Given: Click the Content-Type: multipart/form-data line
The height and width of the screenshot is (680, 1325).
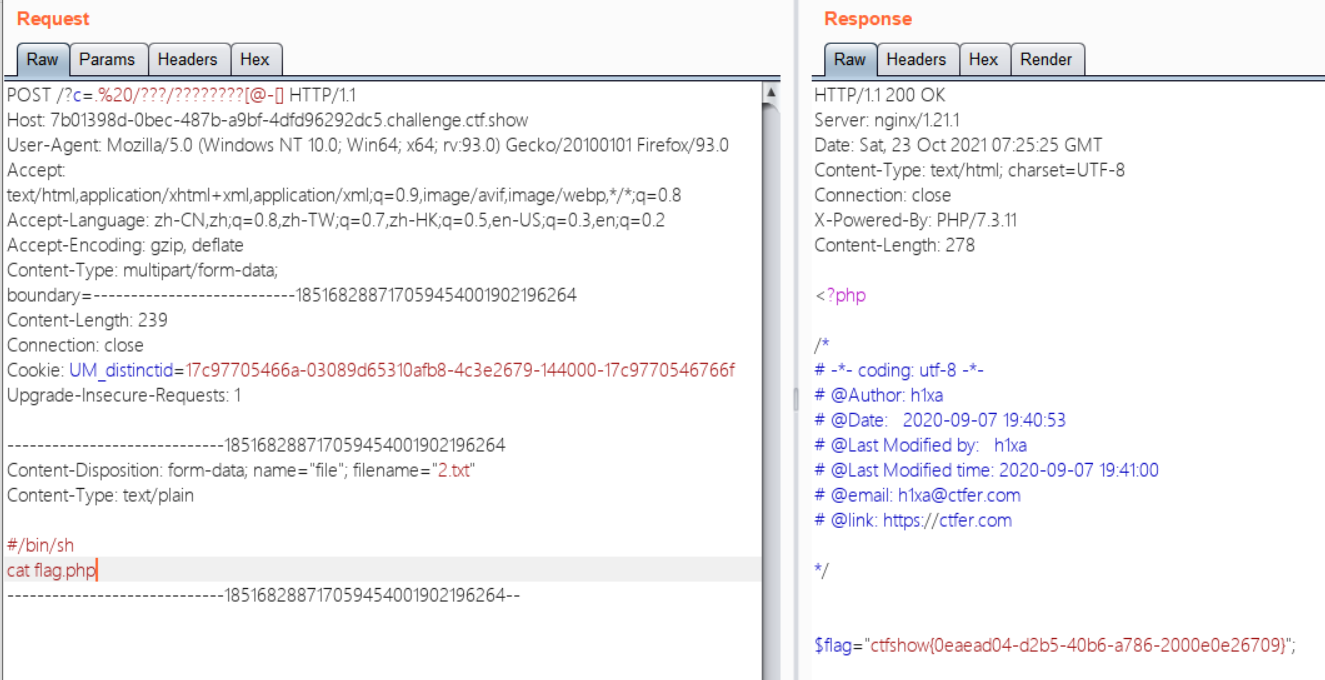Looking at the screenshot, I should click(142, 270).
